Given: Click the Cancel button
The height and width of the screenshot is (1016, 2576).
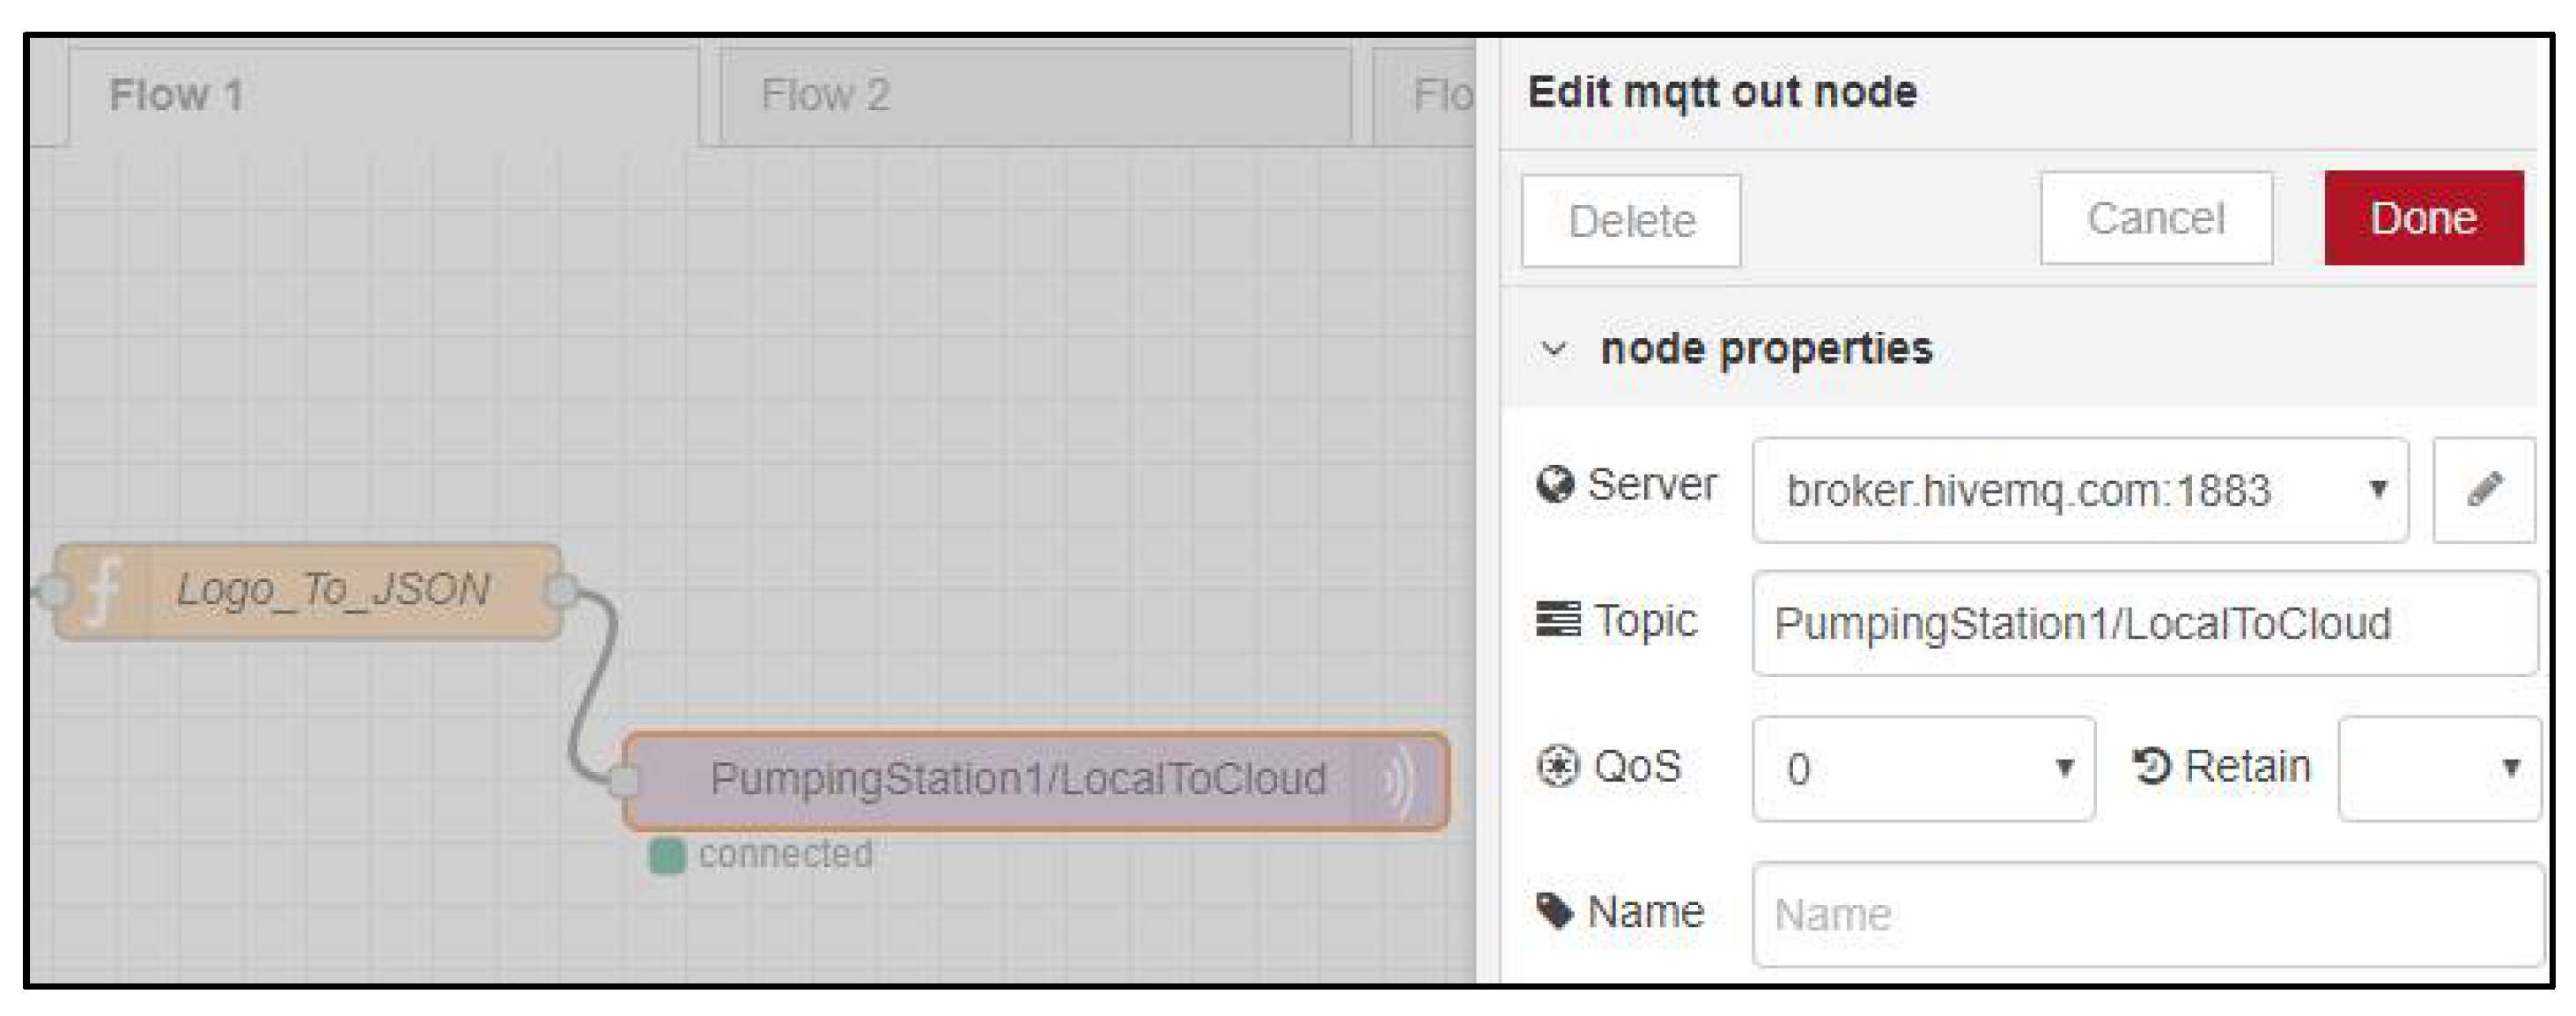Looking at the screenshot, I should point(2155,219).
